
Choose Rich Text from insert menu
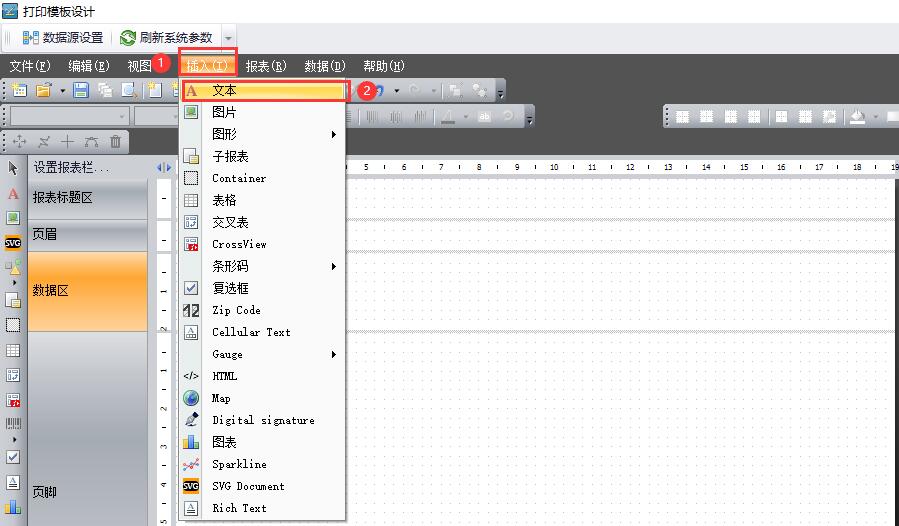(x=239, y=508)
